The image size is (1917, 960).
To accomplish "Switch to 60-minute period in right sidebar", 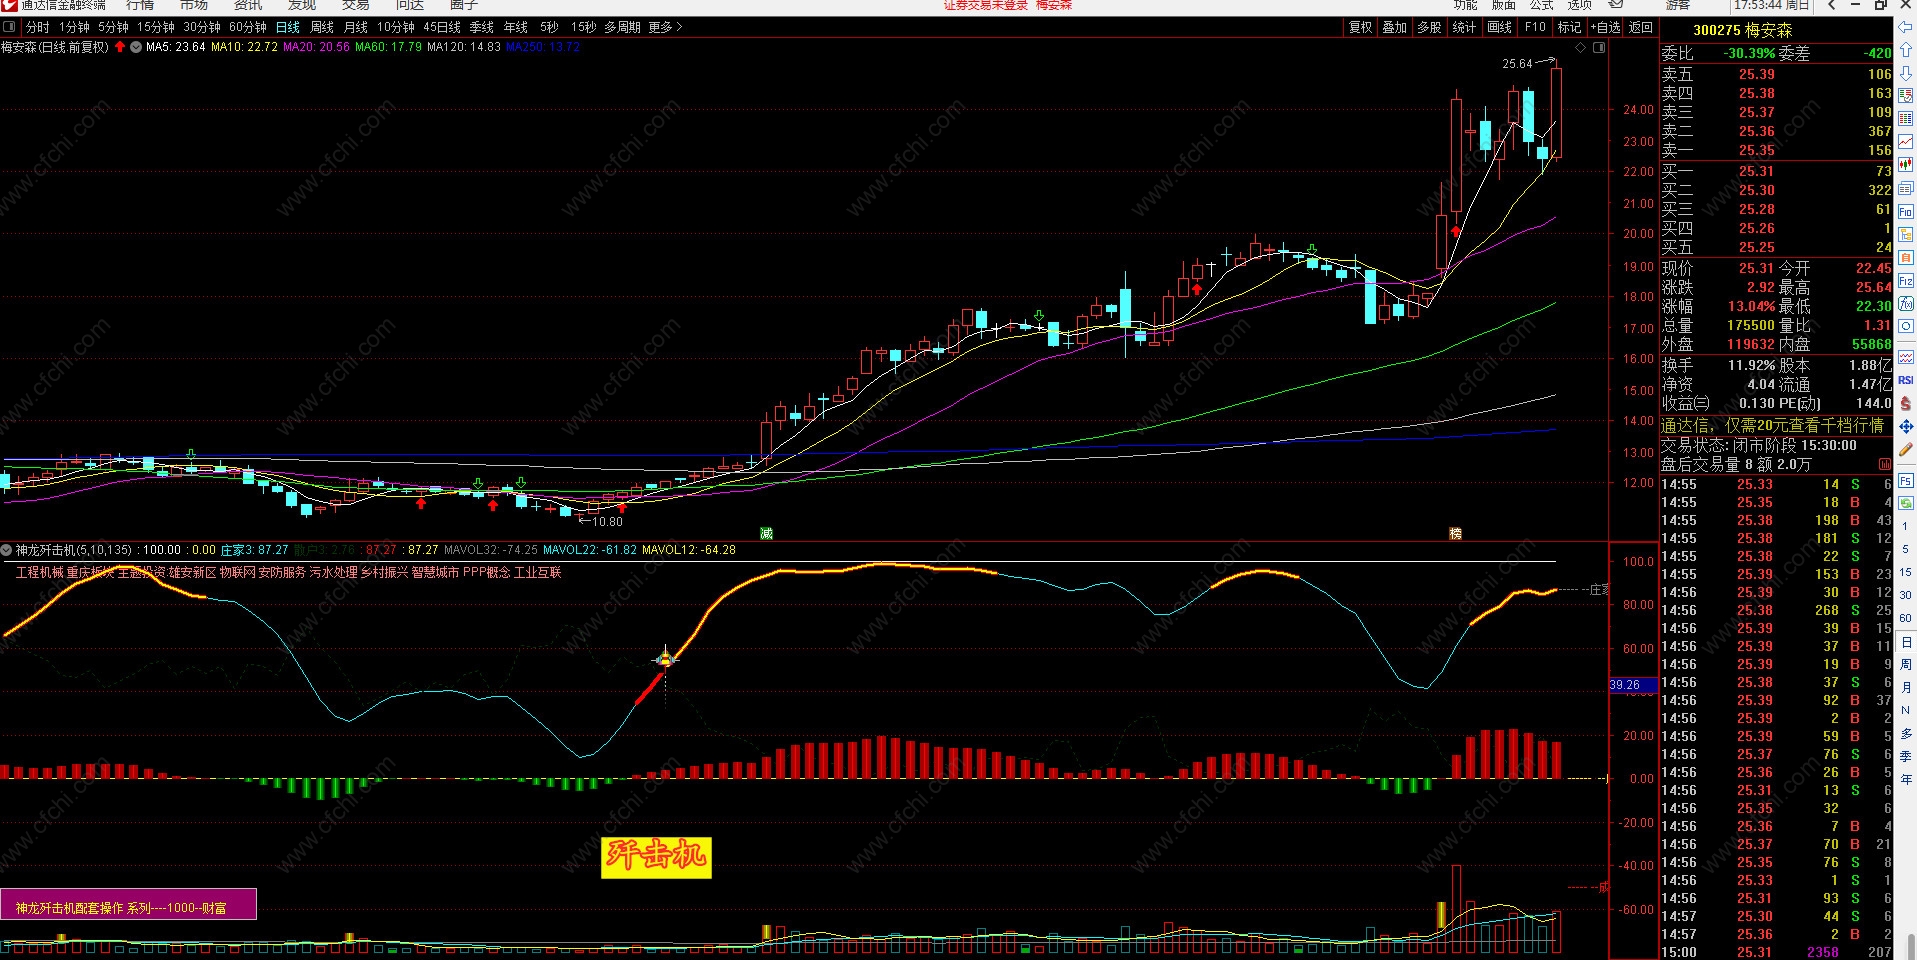I will coord(1906,618).
